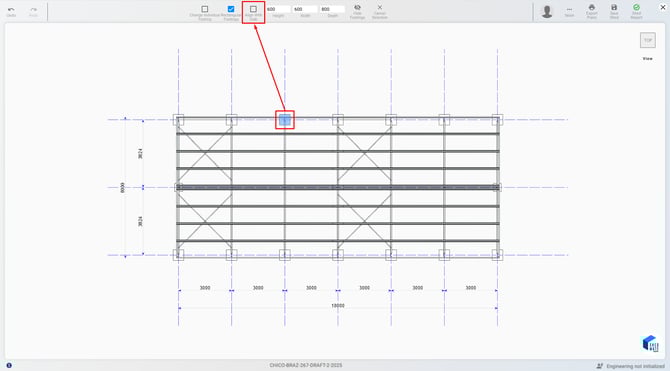The height and width of the screenshot is (371, 670).
Task: Click the Save Shed disk icon
Action: [x=614, y=8]
